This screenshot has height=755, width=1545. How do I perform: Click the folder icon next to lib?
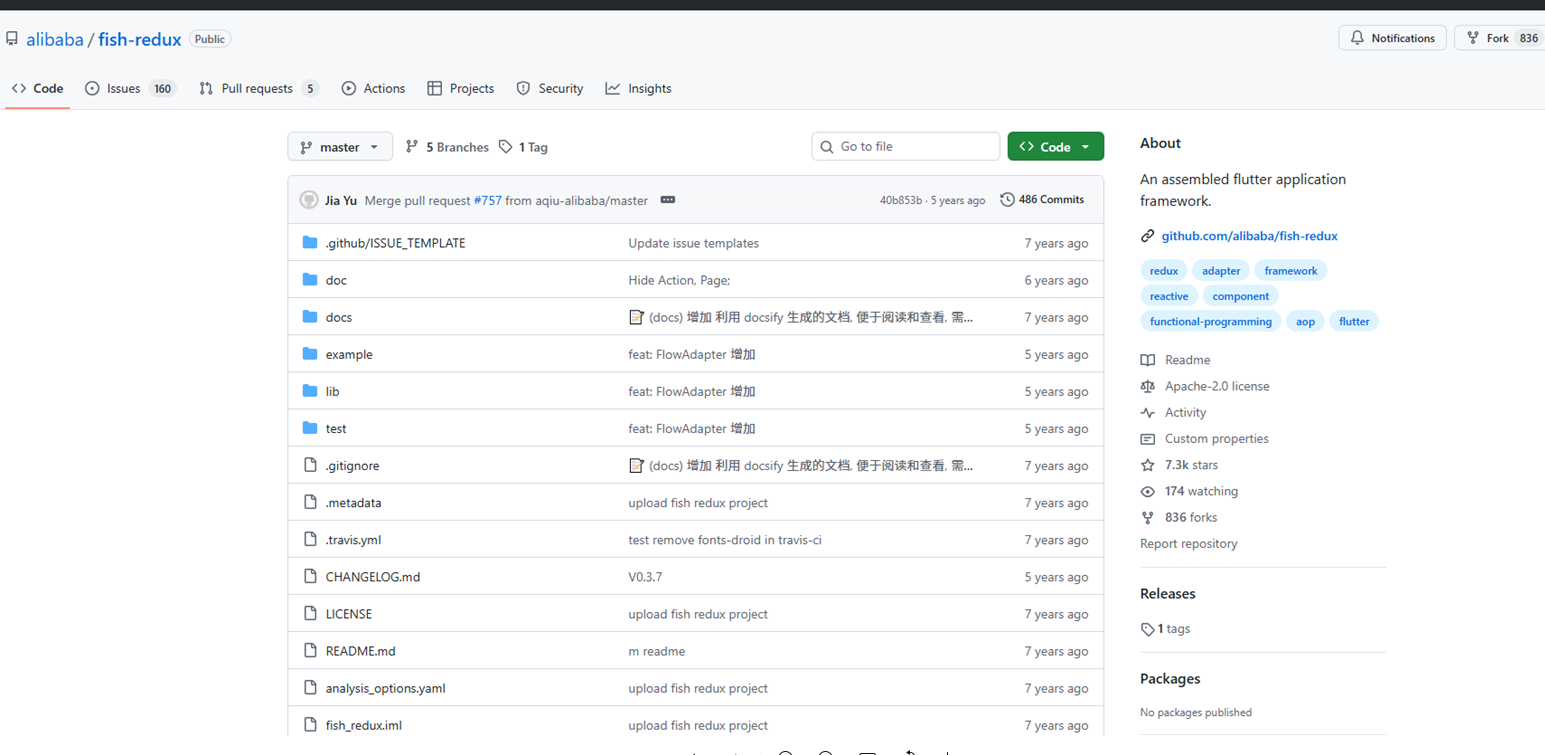click(310, 391)
